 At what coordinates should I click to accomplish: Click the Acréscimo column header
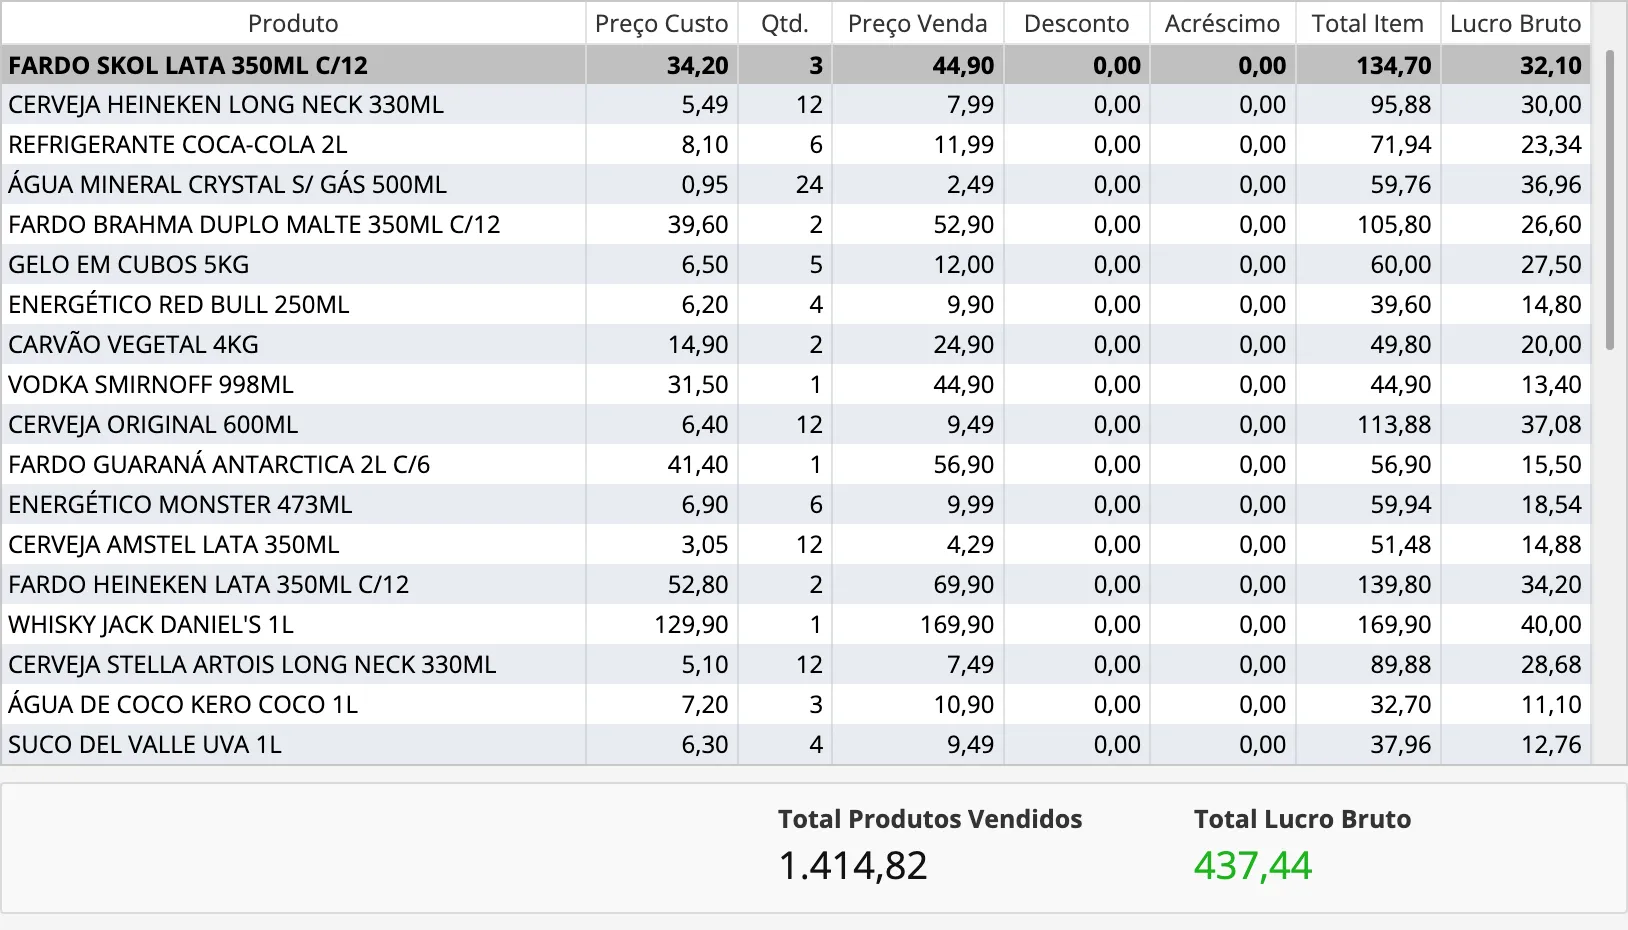[x=1222, y=23]
